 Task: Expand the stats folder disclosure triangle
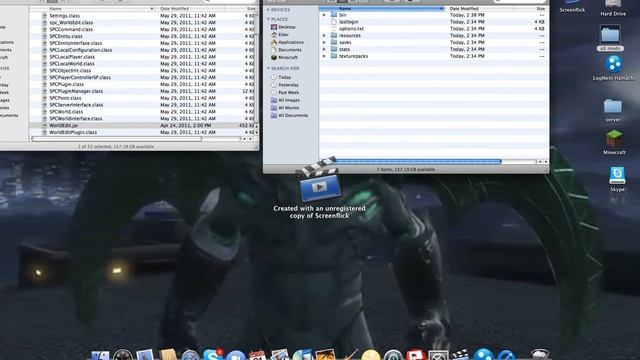(324, 49)
